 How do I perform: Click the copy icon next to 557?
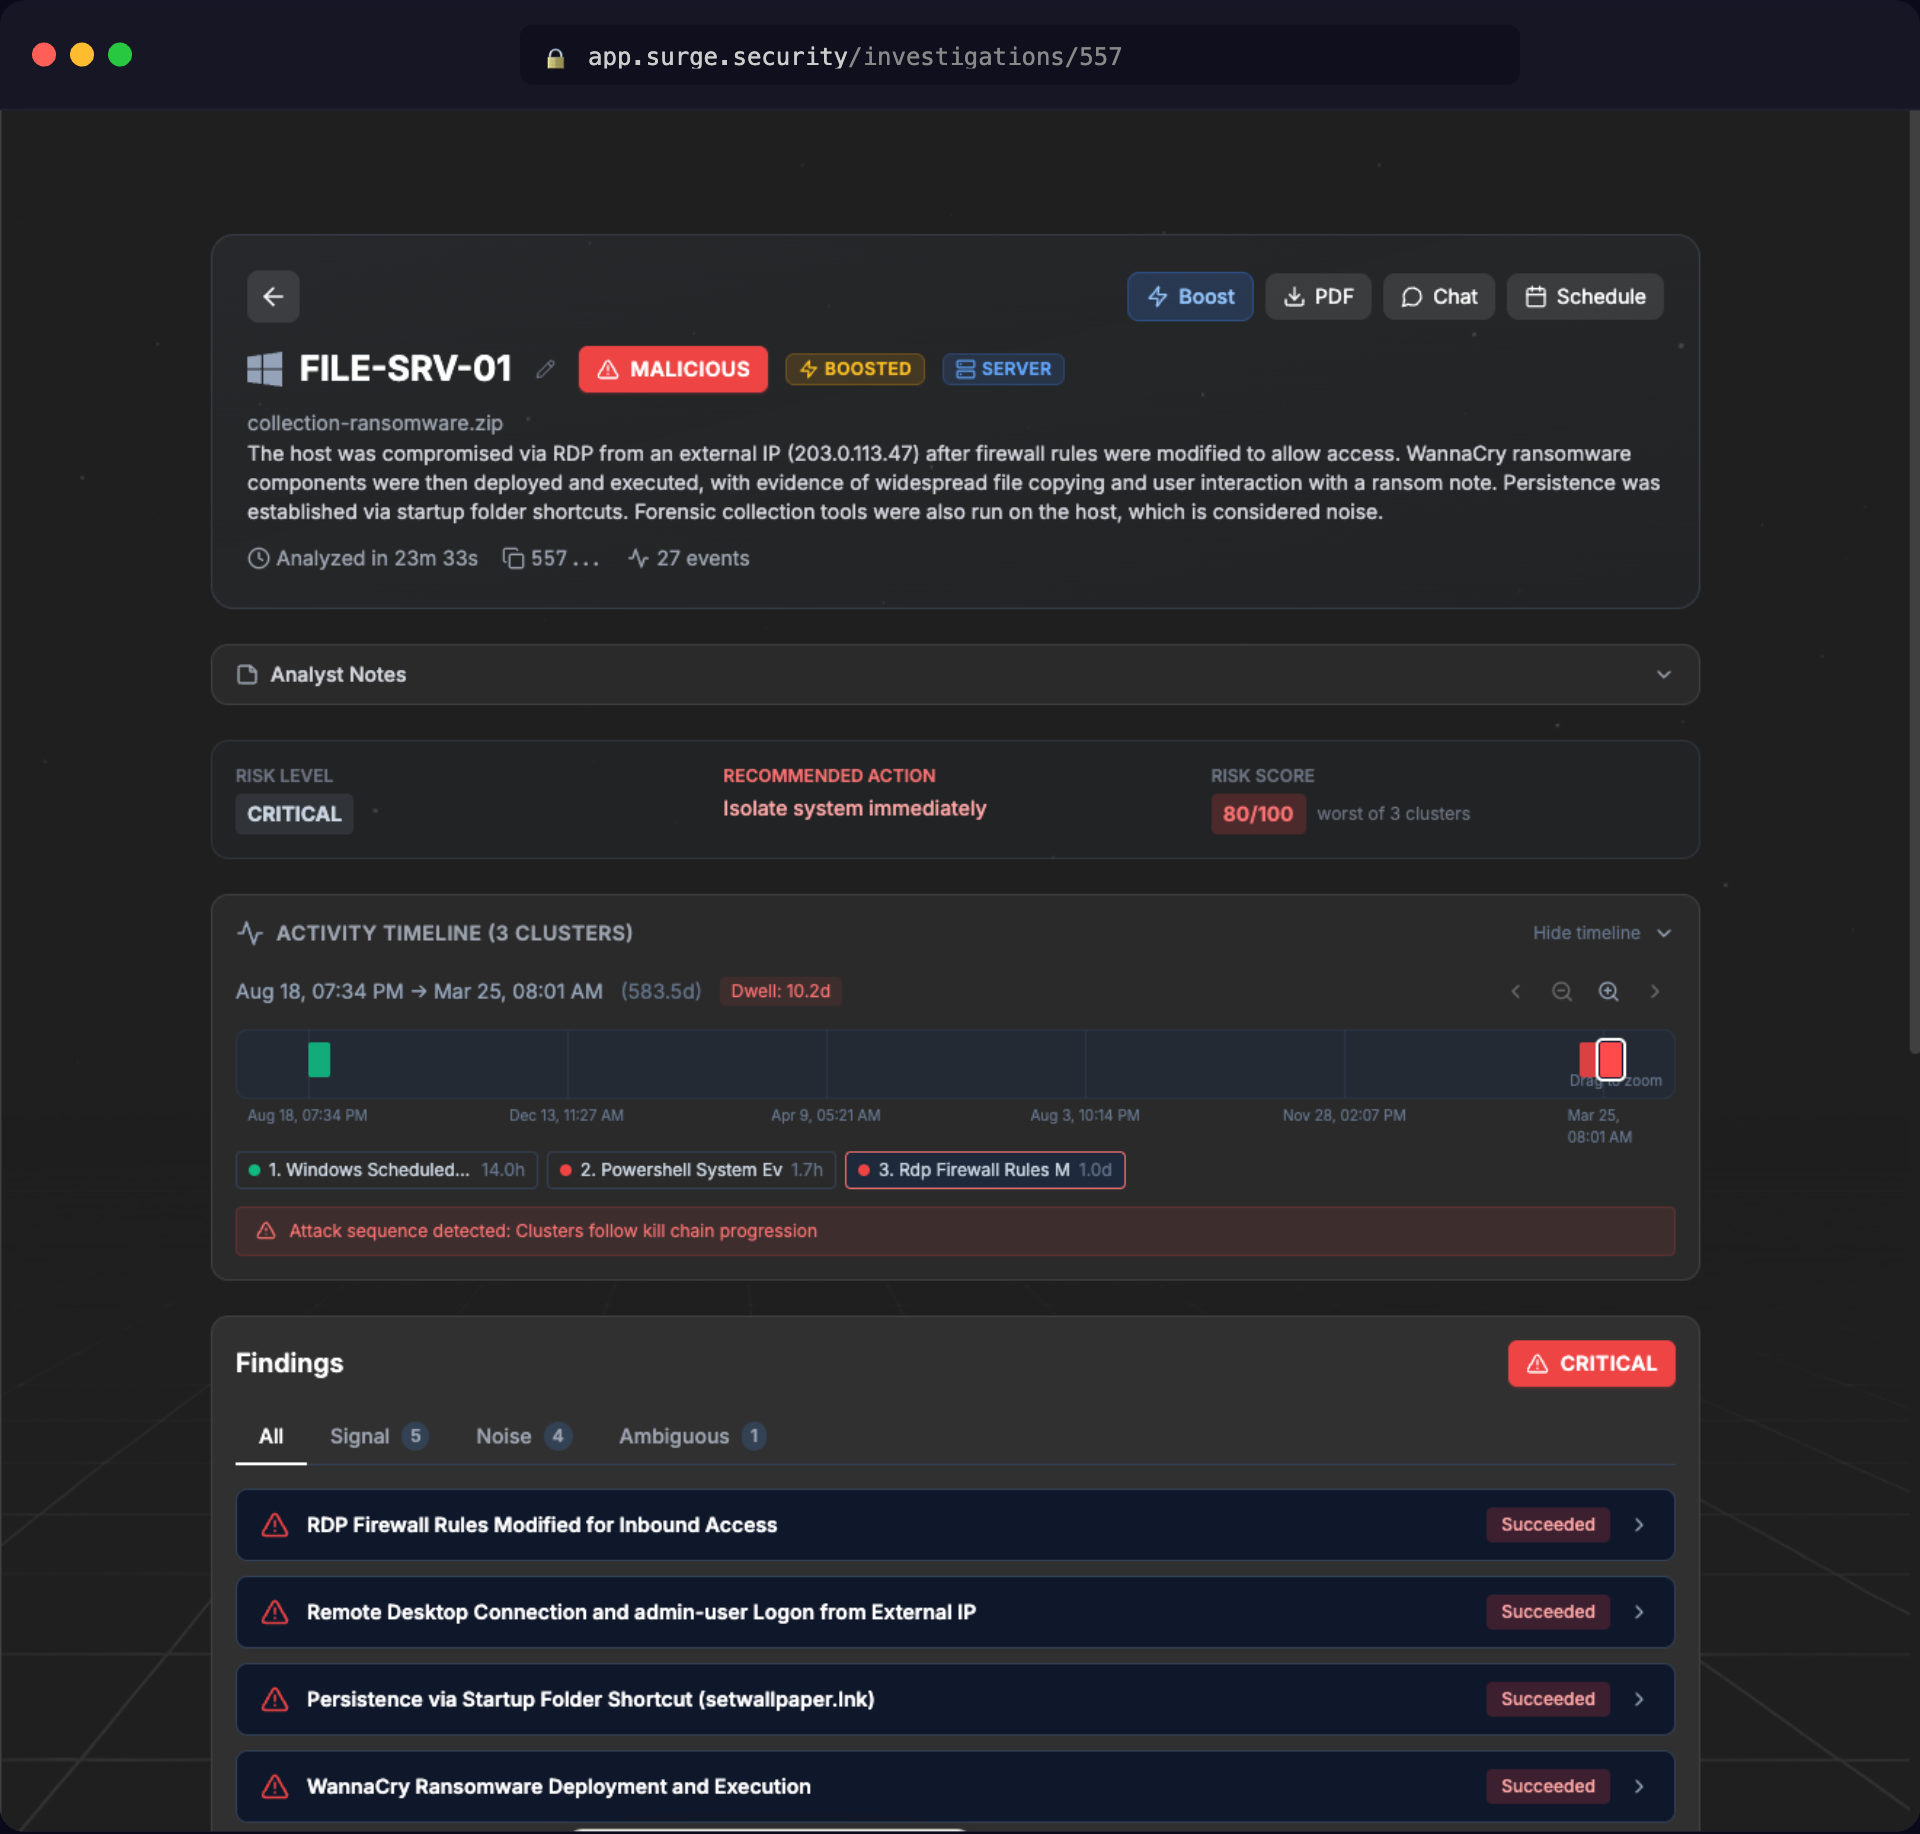[x=513, y=558]
